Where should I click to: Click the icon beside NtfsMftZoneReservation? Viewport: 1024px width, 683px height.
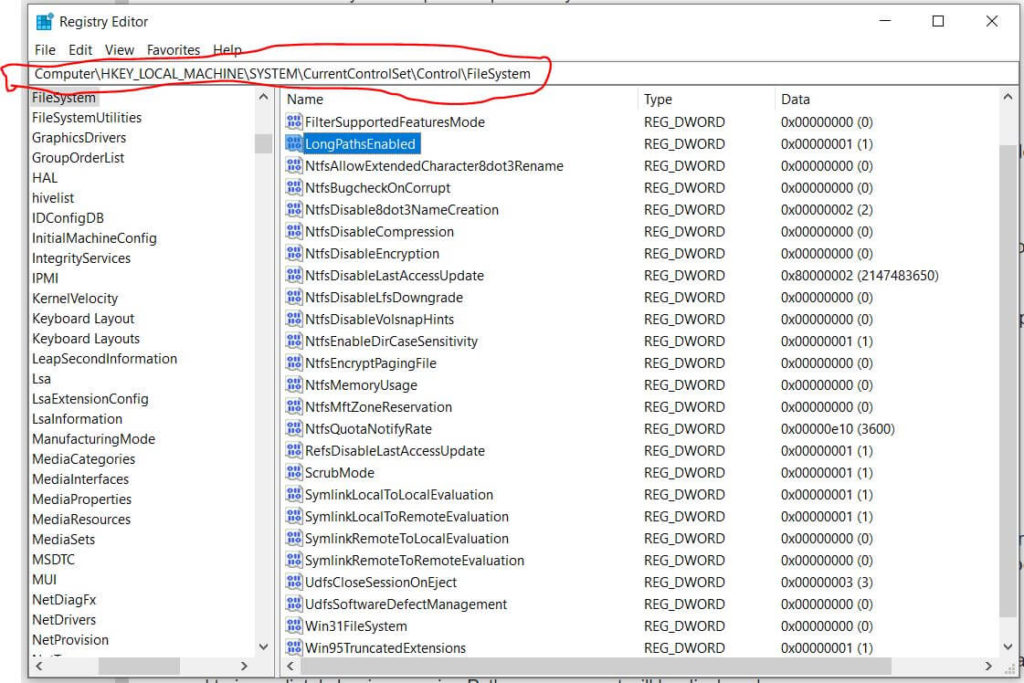pyautogui.click(x=294, y=406)
